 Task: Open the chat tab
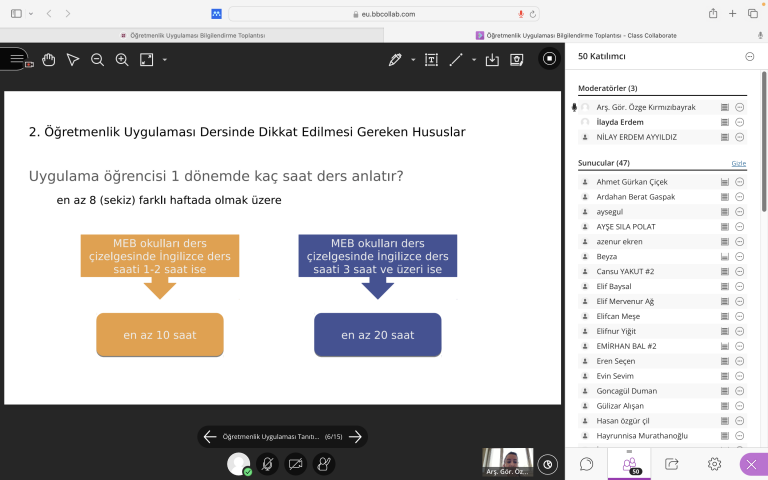pyautogui.click(x=587, y=464)
